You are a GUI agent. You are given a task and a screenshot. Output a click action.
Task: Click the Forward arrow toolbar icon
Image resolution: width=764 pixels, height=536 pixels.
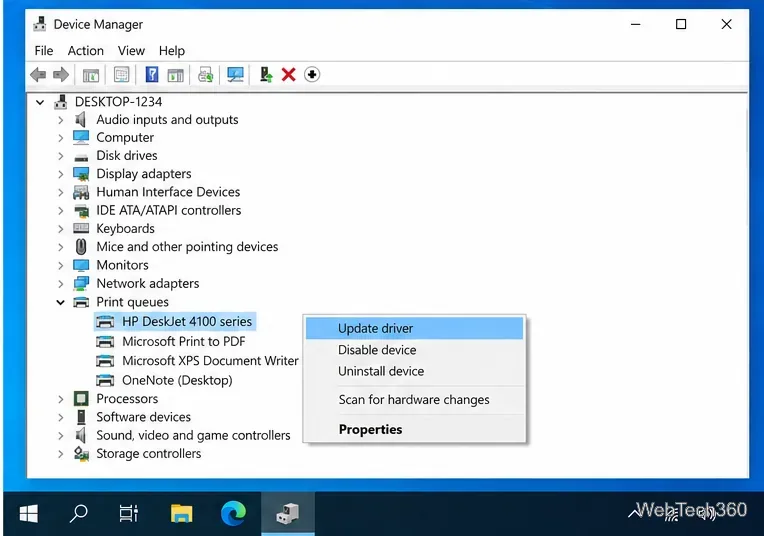pyautogui.click(x=61, y=75)
